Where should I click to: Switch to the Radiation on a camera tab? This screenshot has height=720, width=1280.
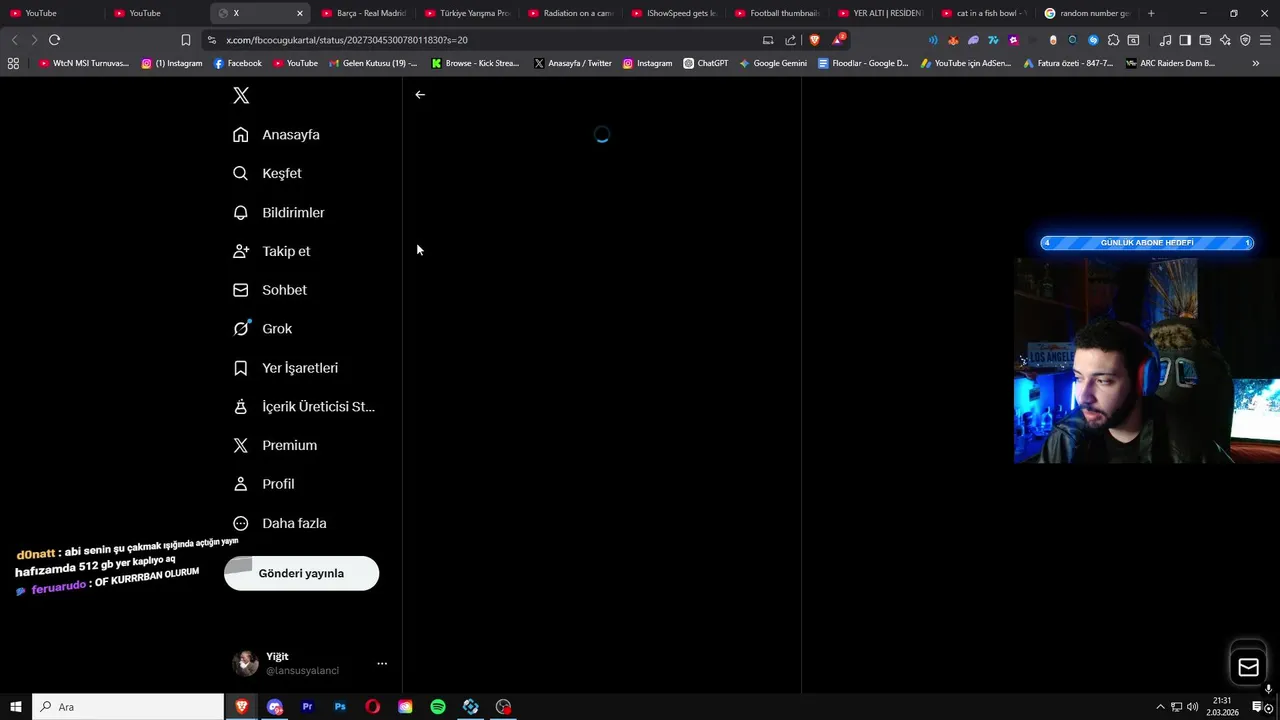[571, 13]
